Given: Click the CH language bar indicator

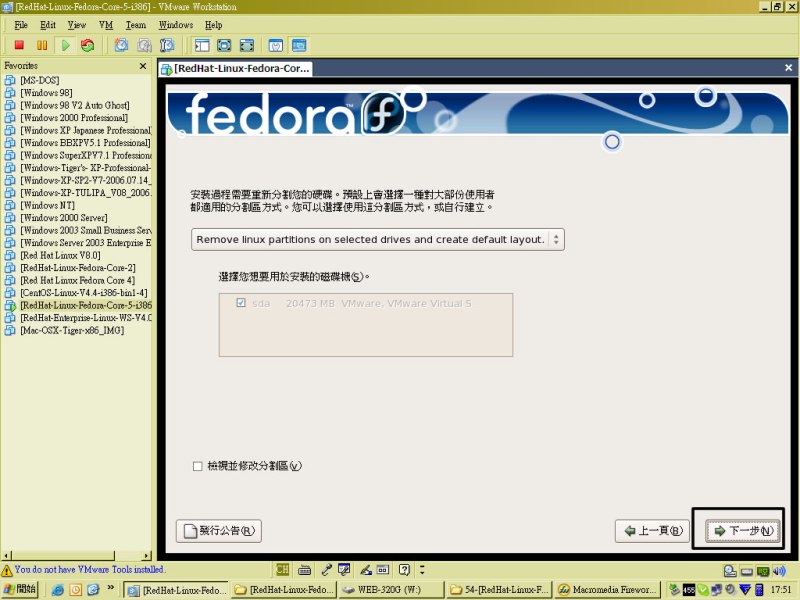Looking at the screenshot, I should [282, 569].
